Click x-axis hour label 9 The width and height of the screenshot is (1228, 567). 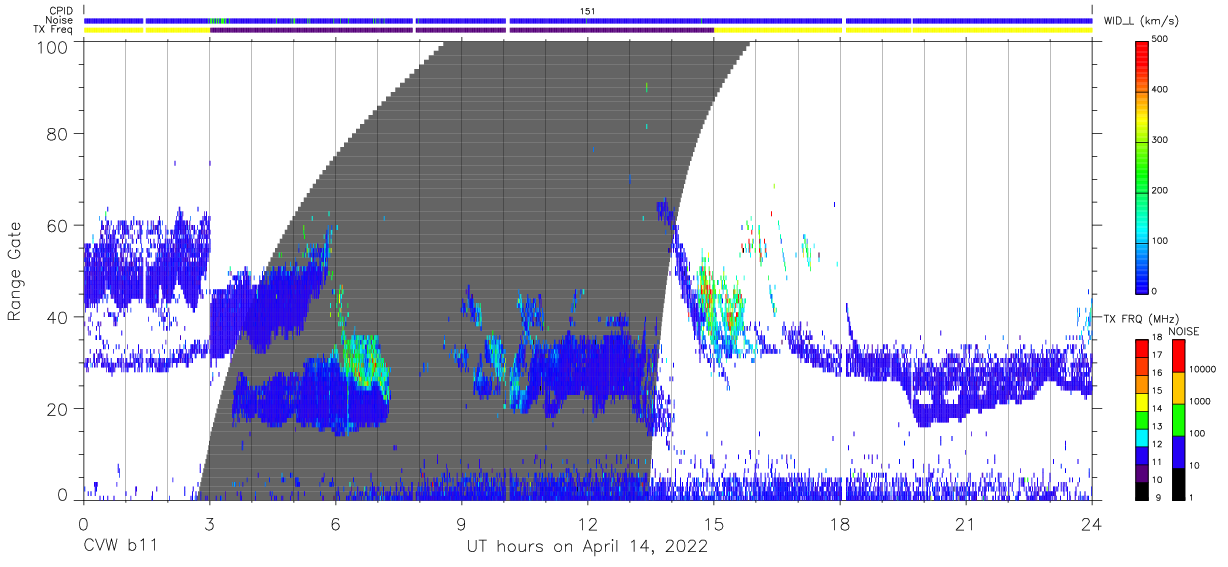pyautogui.click(x=461, y=523)
